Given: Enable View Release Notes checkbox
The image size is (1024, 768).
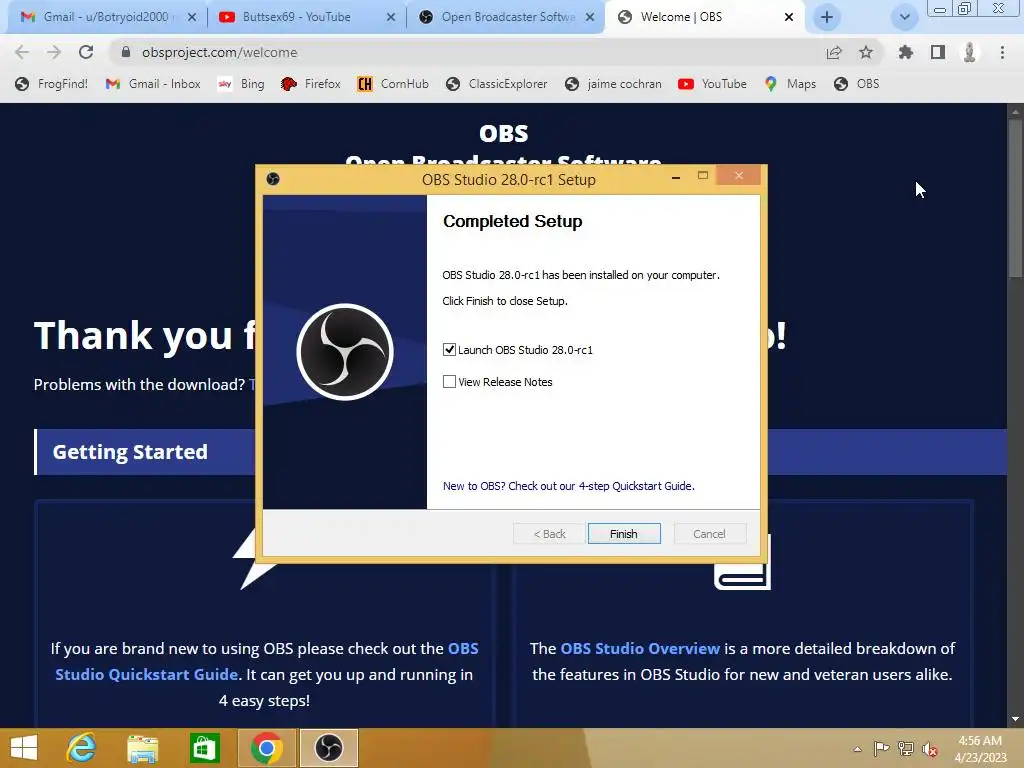Looking at the screenshot, I should [449, 381].
